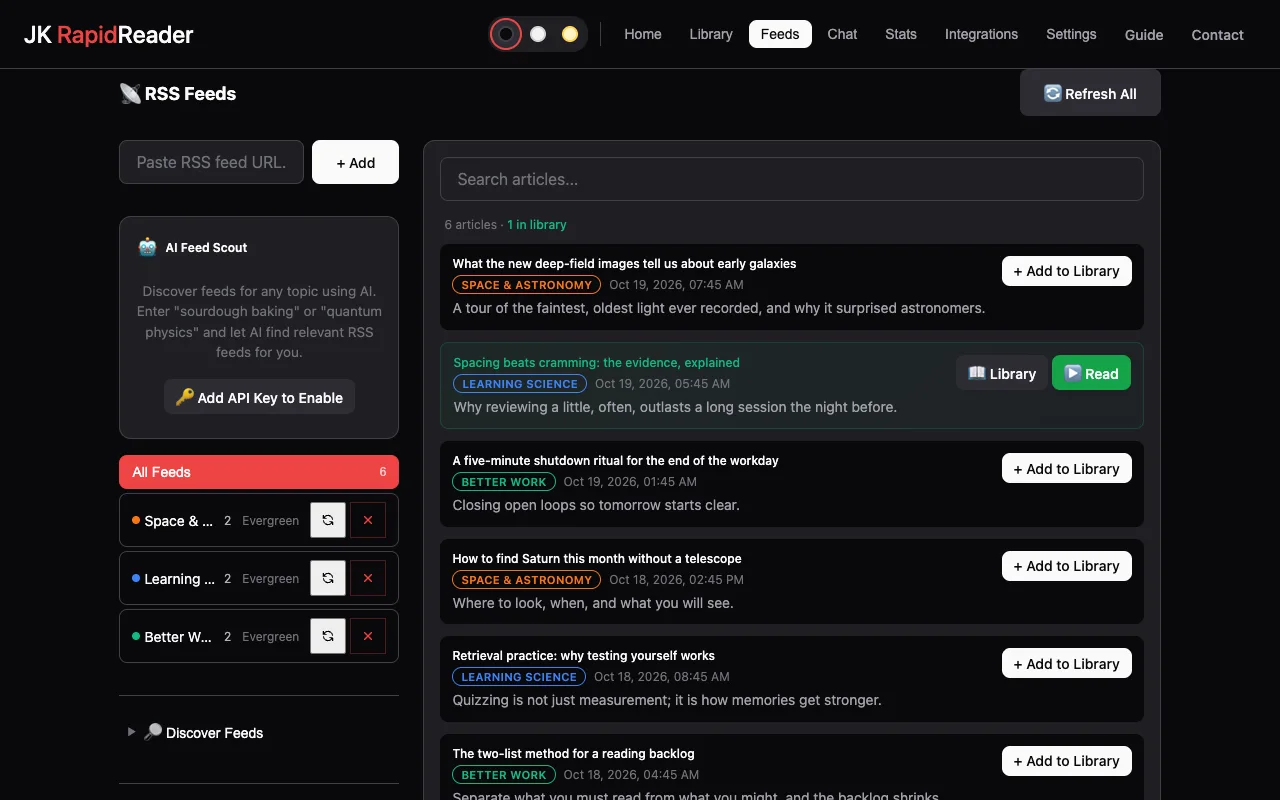The height and width of the screenshot is (800, 1280).
Task: Refresh the Better Work feed
Action: tap(328, 636)
